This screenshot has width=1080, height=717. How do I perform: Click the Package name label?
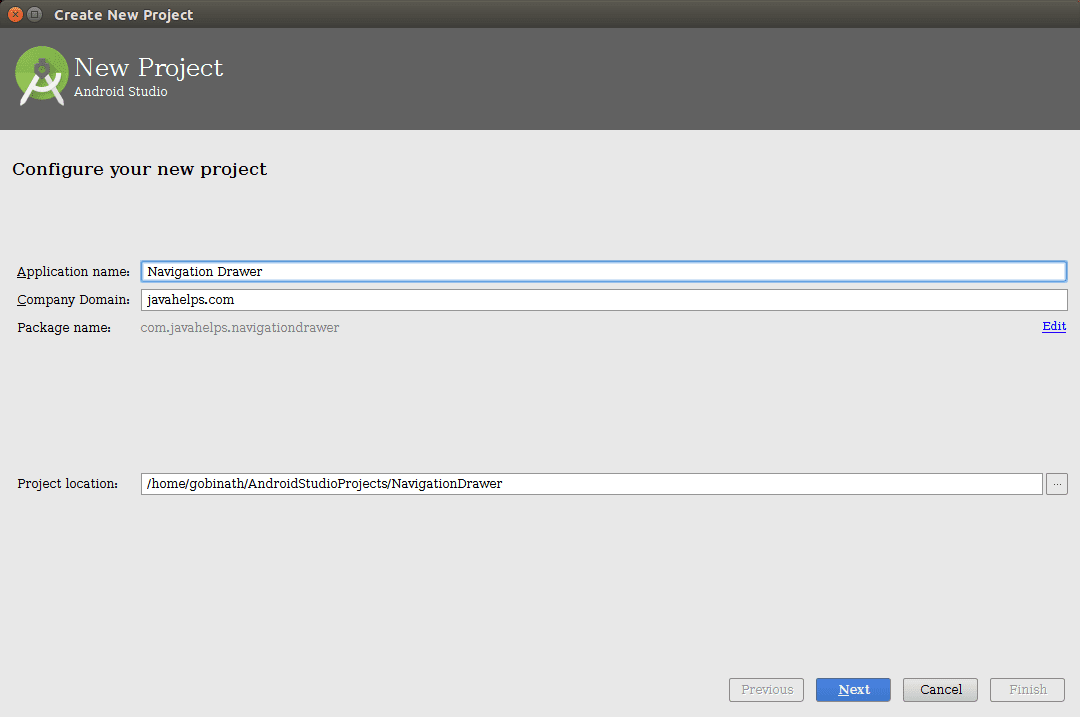(64, 328)
